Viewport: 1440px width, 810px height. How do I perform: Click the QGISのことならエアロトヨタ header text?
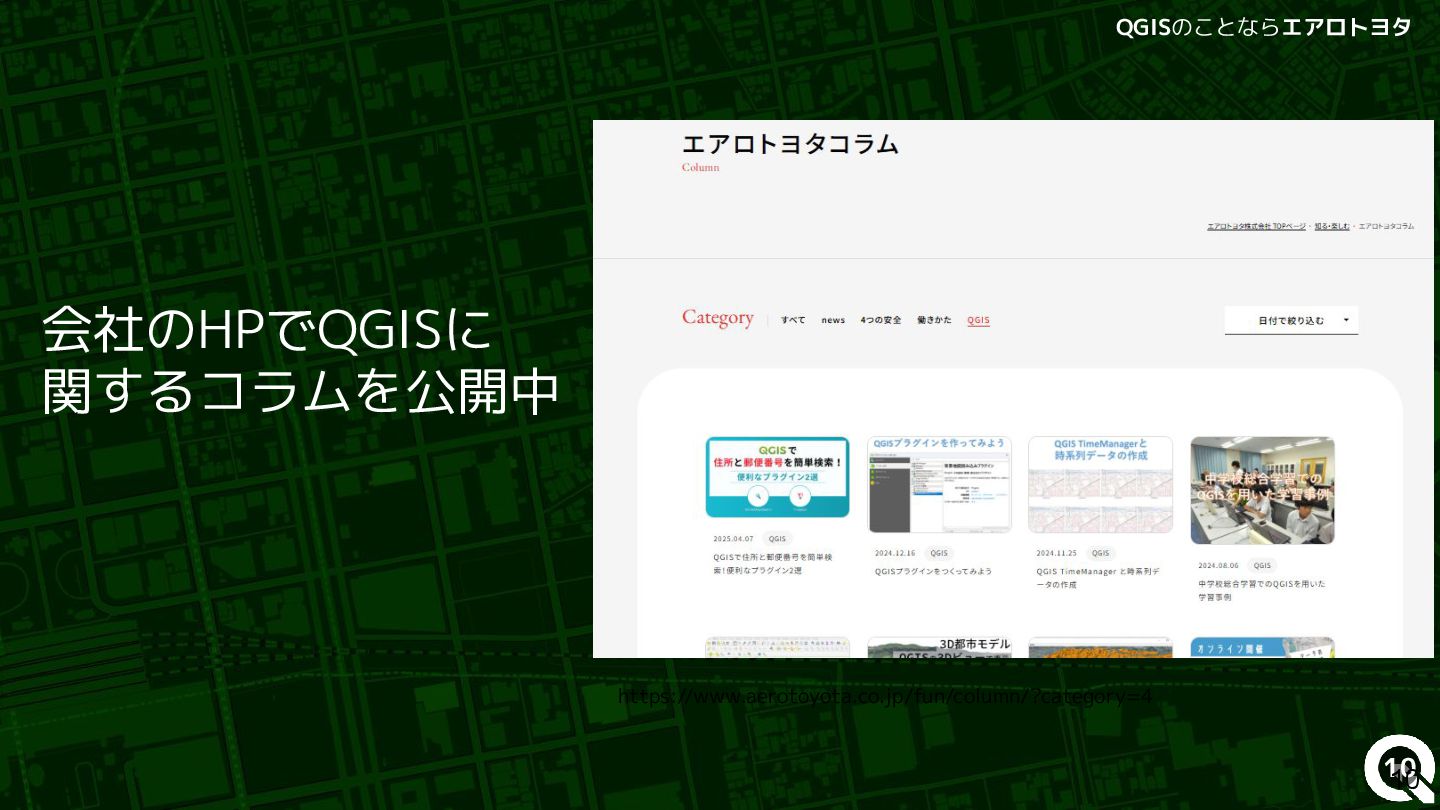coord(1263,27)
